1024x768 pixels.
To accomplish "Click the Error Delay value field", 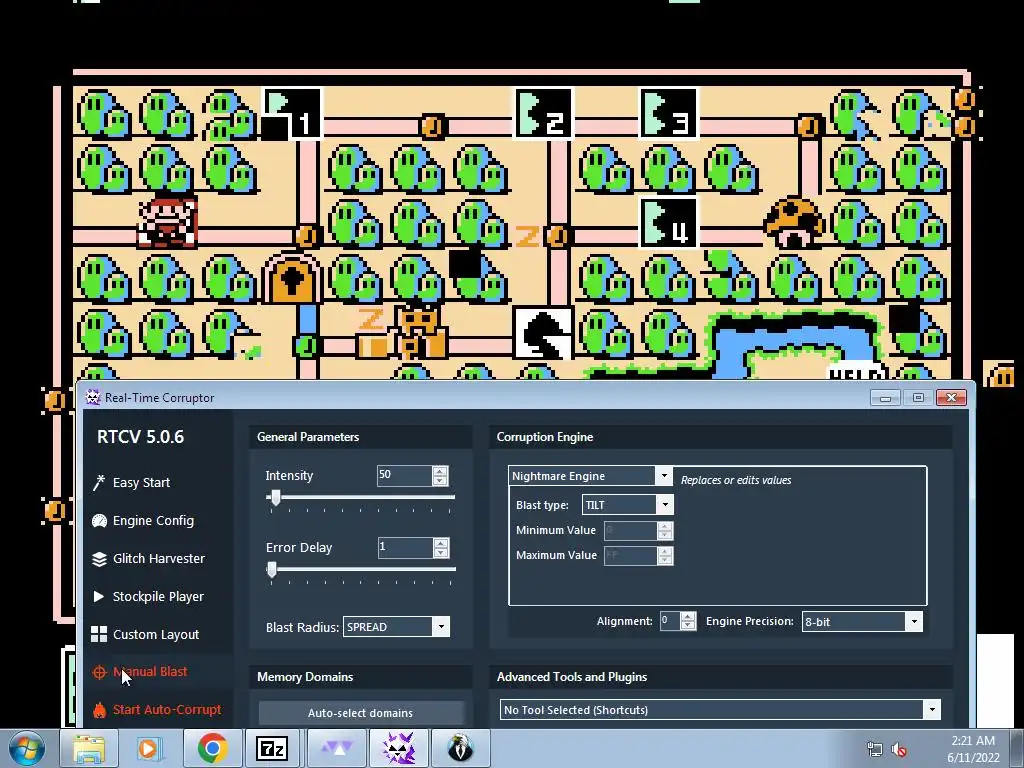I will (x=405, y=547).
